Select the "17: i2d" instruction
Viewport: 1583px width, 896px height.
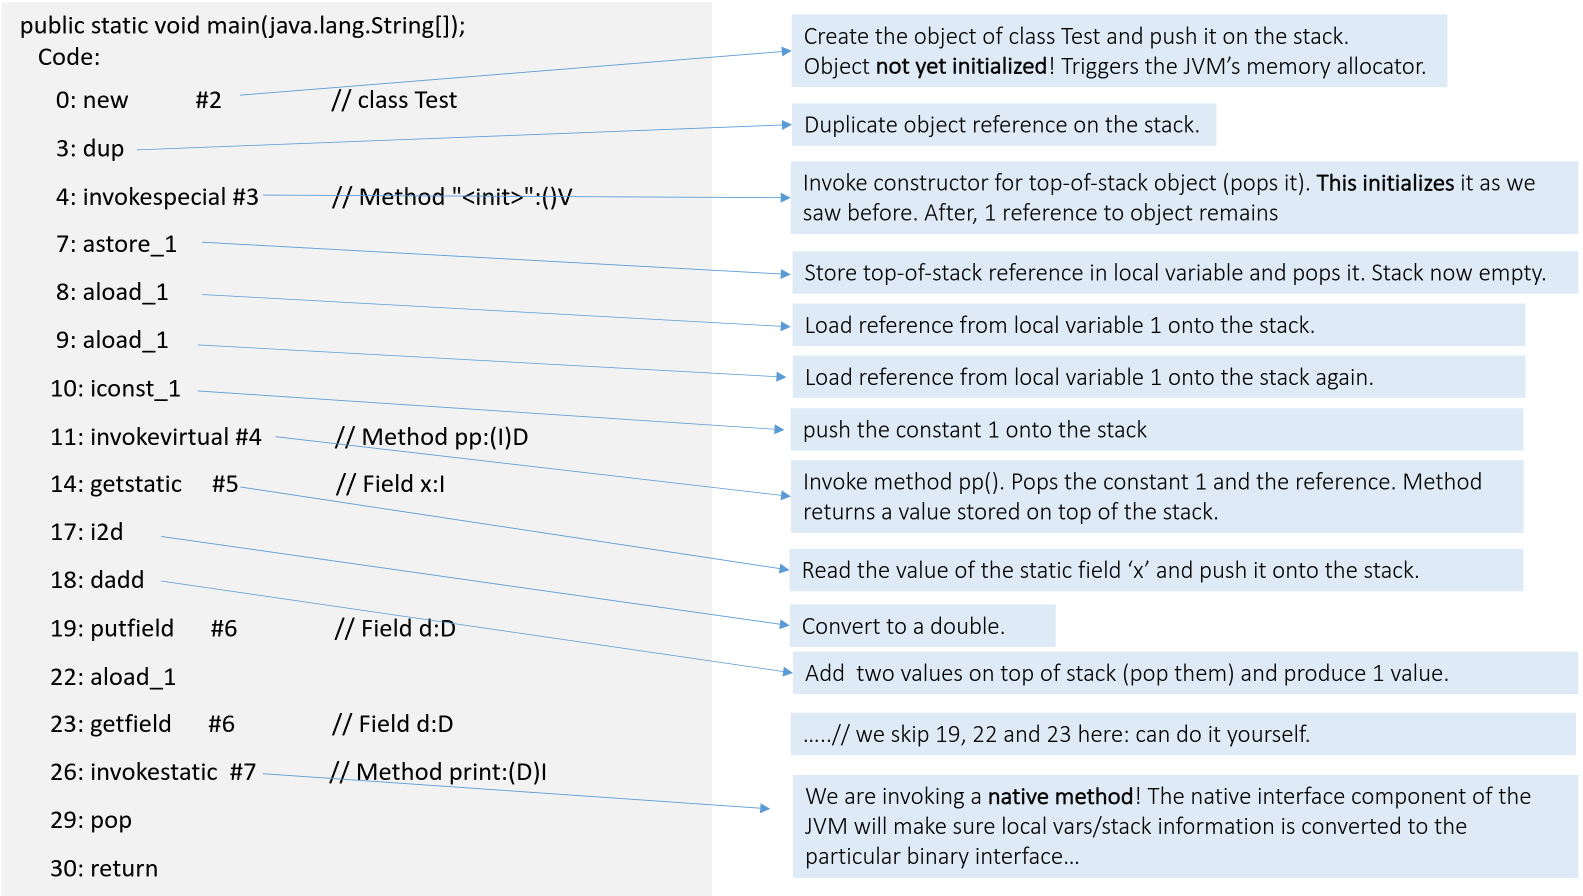(87, 532)
